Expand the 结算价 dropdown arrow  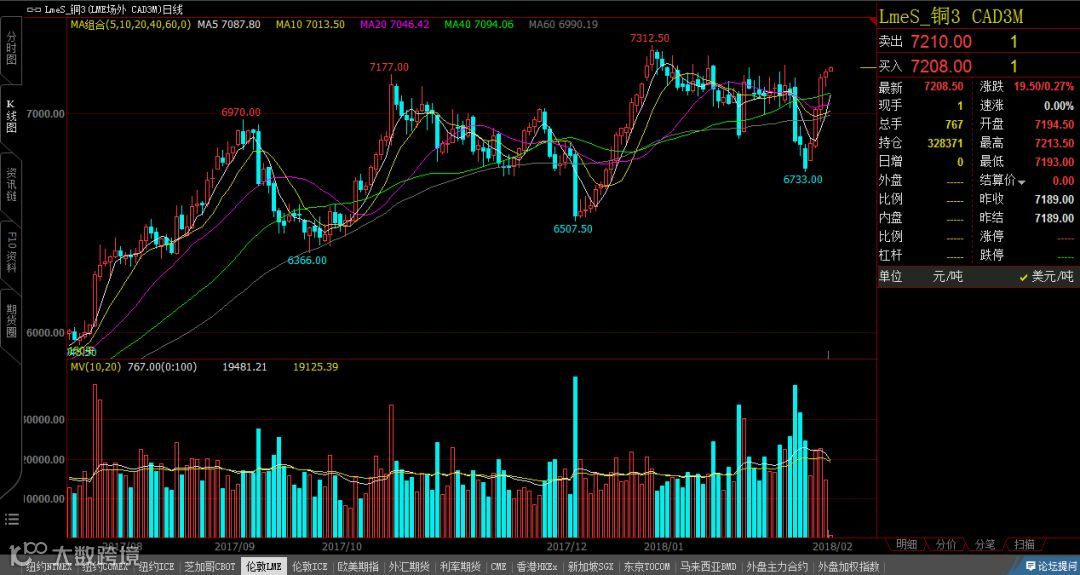[1021, 182]
